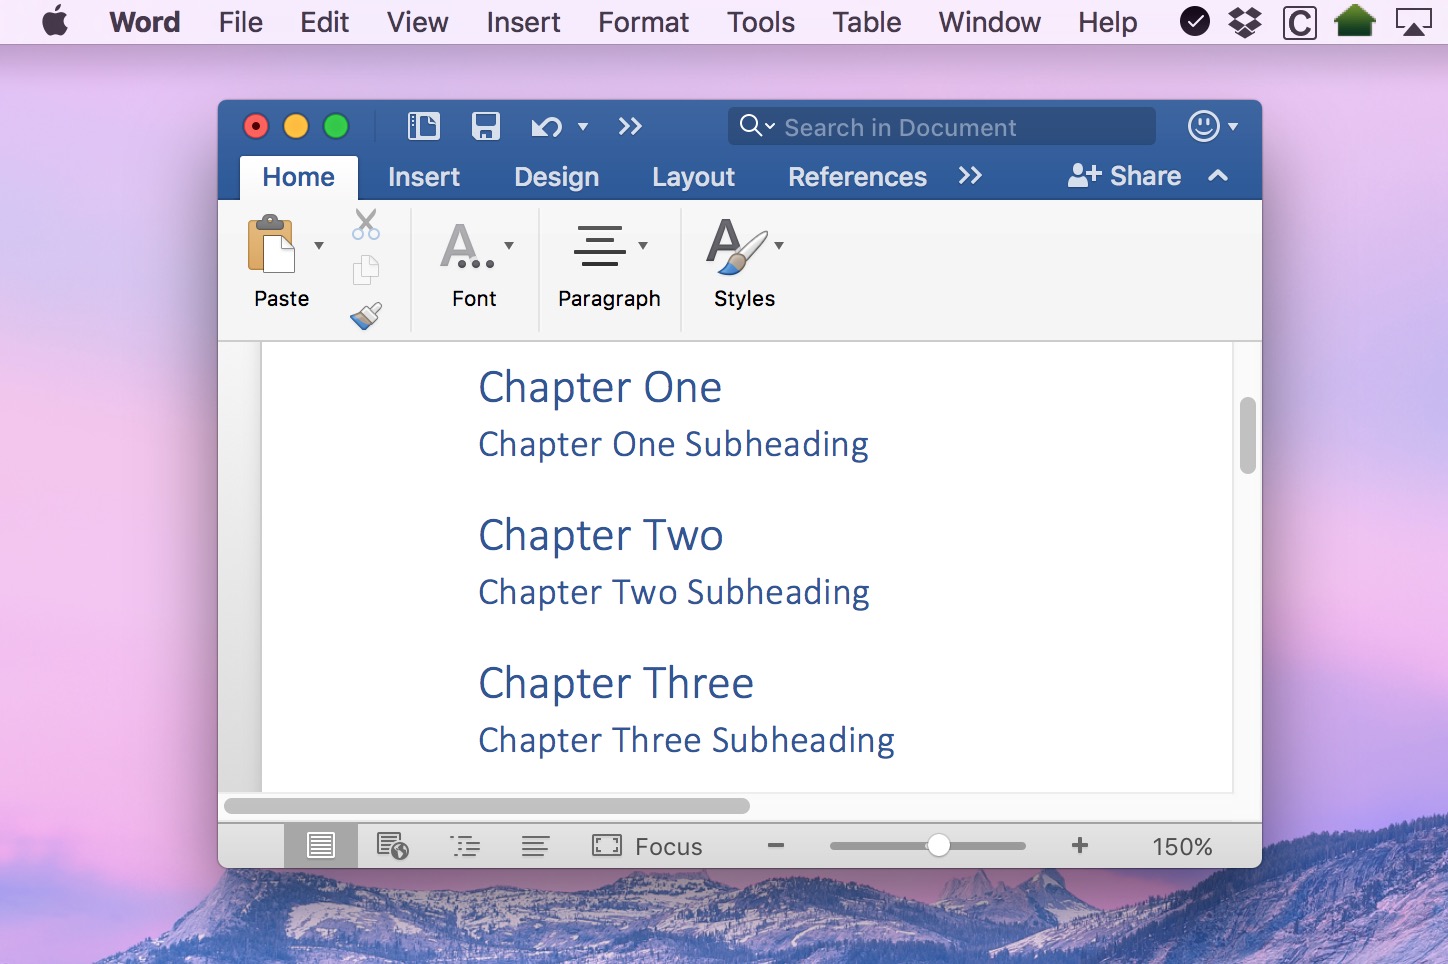
Task: Click the smiley feedback icon
Action: [x=1204, y=126]
